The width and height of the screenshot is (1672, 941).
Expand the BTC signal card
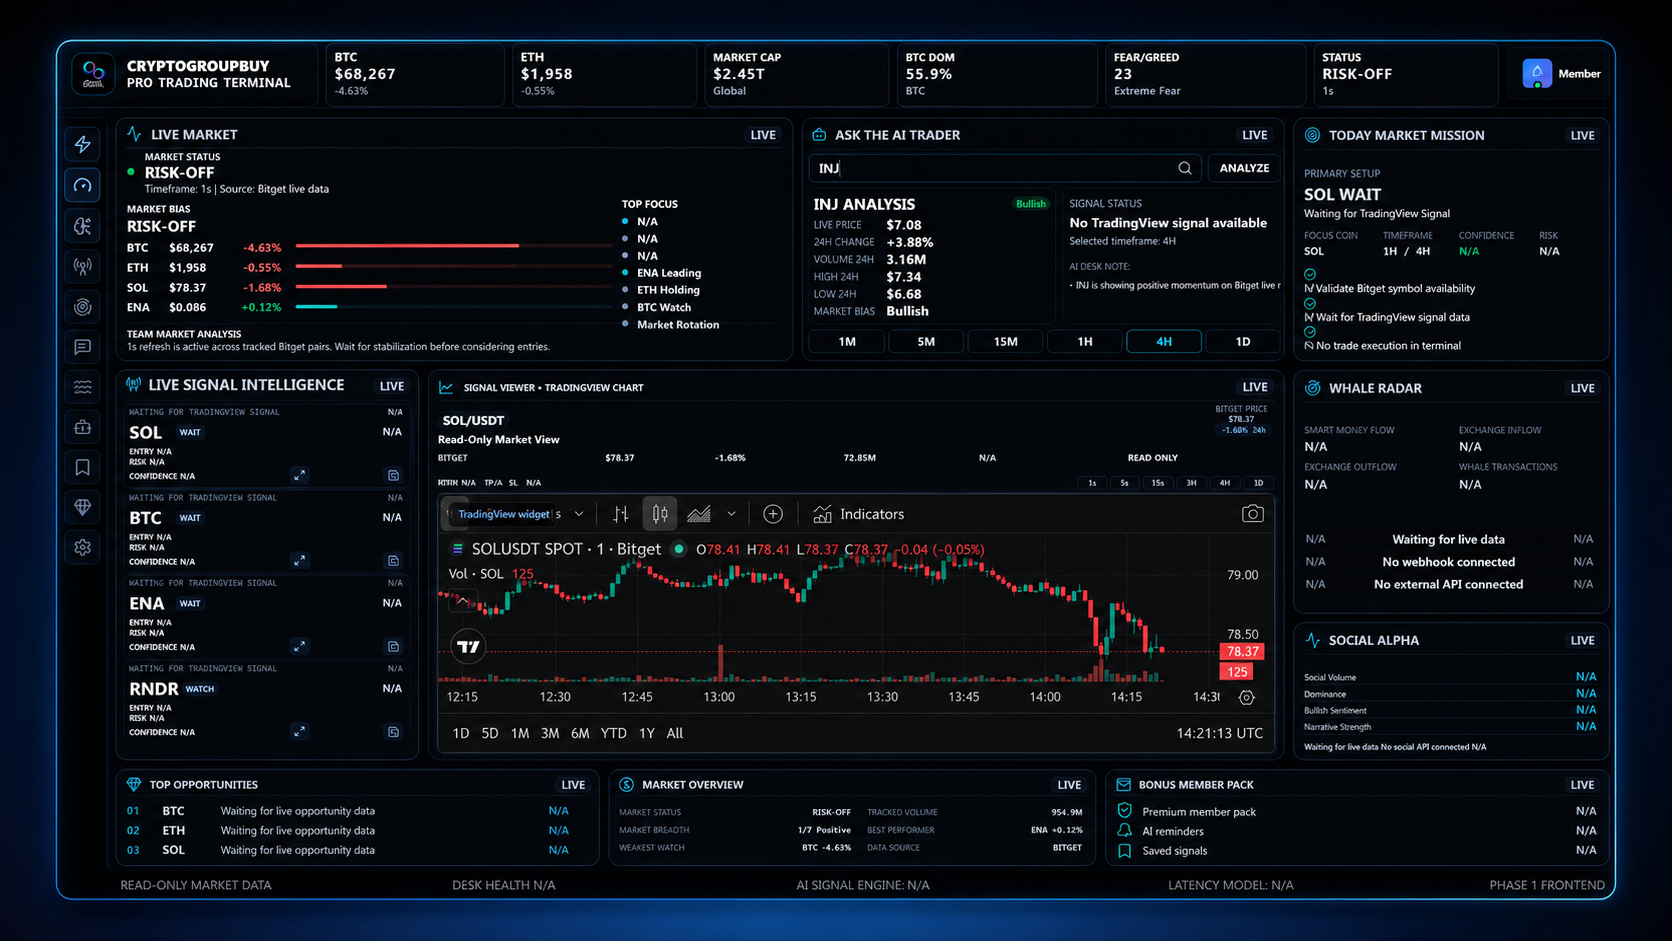tap(299, 560)
